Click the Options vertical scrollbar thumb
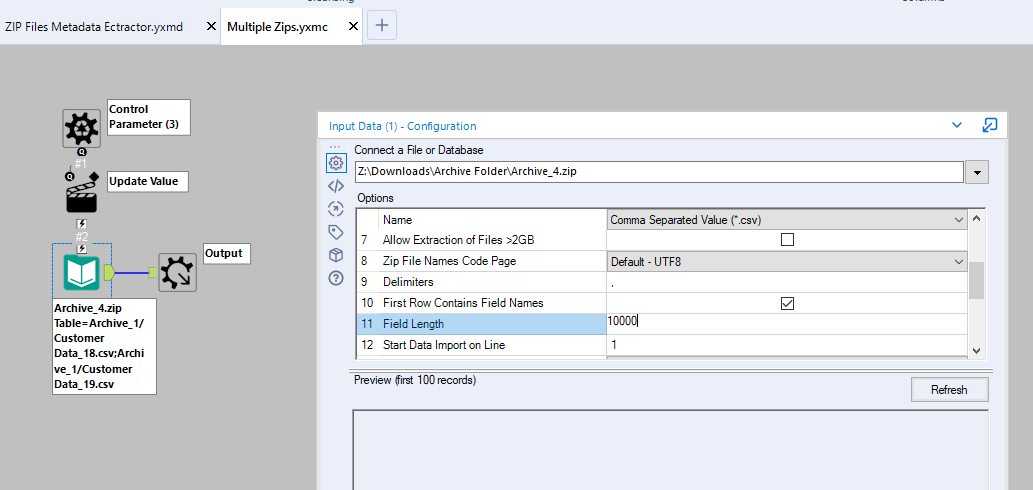Image resolution: width=1033 pixels, height=490 pixels. click(x=977, y=280)
